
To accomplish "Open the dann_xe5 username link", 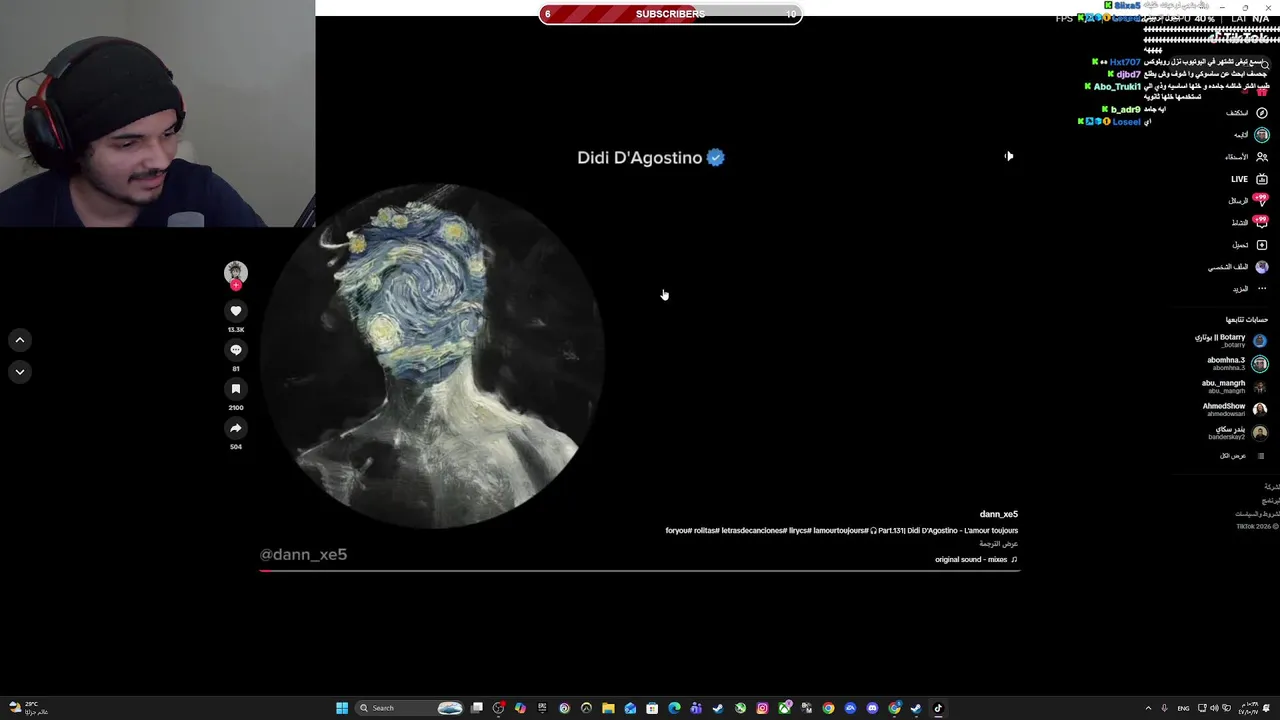I will coord(998,514).
